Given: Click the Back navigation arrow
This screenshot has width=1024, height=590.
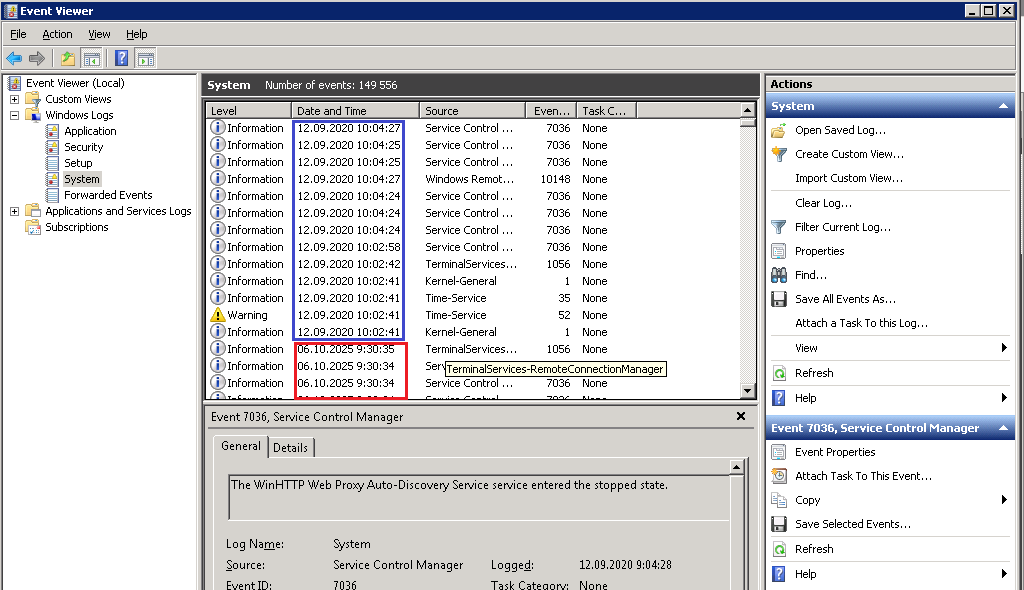Looking at the screenshot, I should coord(14,57).
